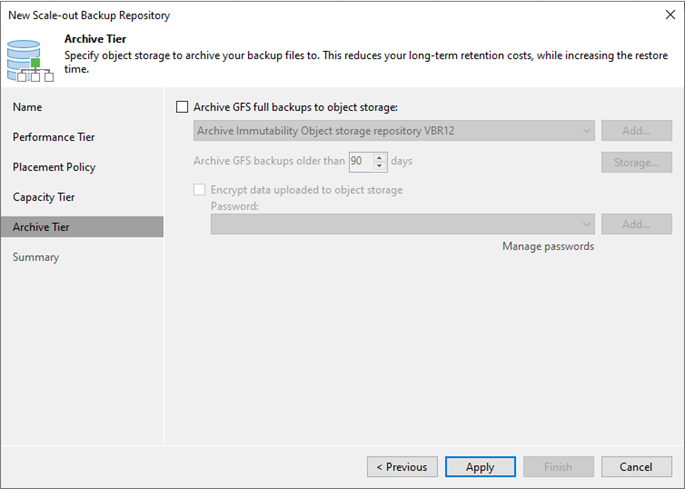The width and height of the screenshot is (685, 489).
Task: Enable Archive GFS full backups checkbox
Action: pyautogui.click(x=182, y=107)
